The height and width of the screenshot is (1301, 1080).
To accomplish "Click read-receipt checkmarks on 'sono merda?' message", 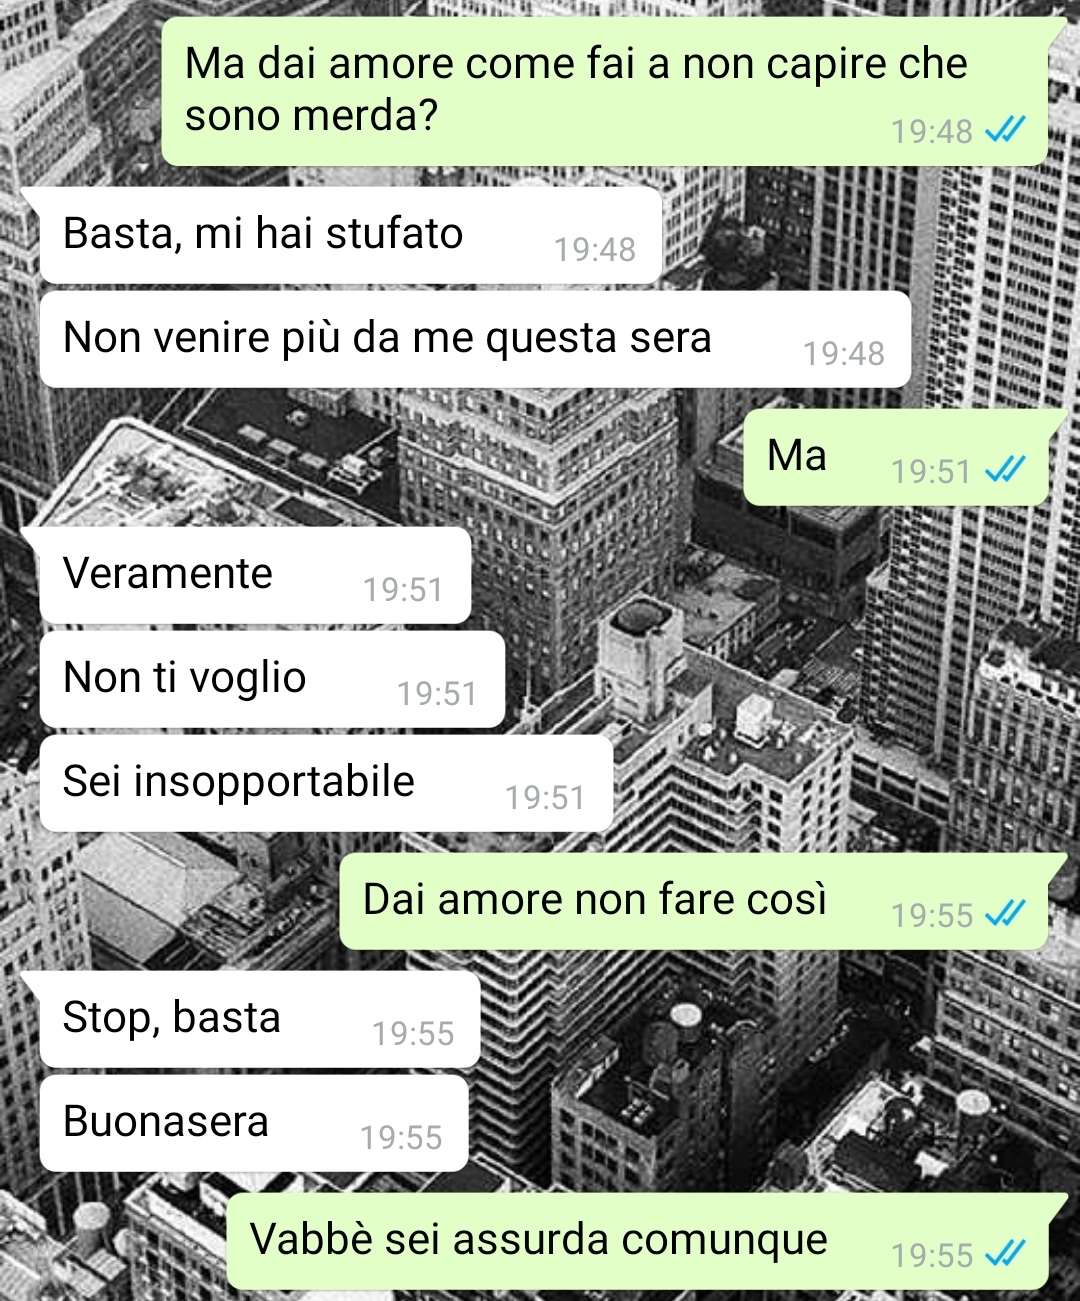I will pos(1005,130).
